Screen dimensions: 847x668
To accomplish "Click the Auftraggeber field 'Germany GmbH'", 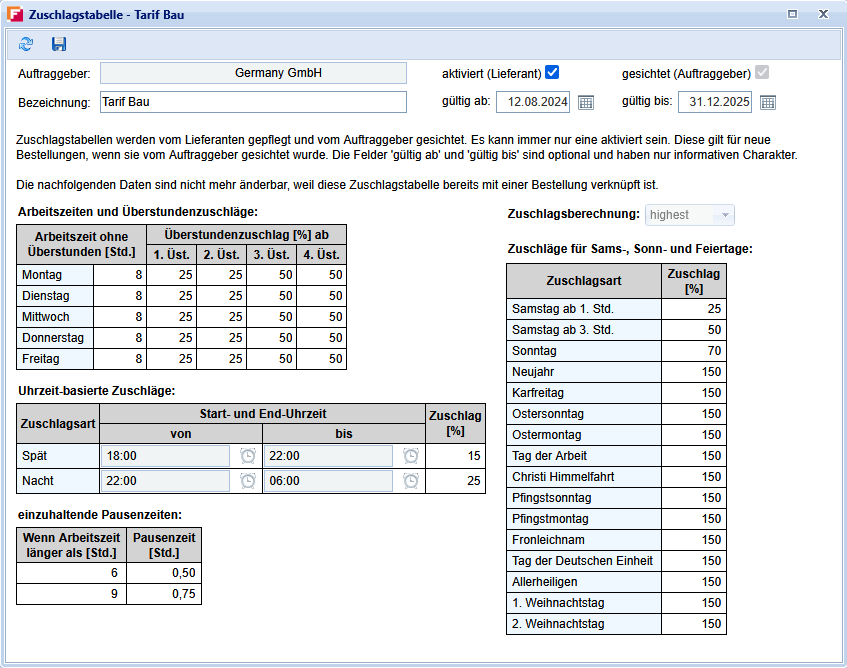I will click(x=252, y=73).
